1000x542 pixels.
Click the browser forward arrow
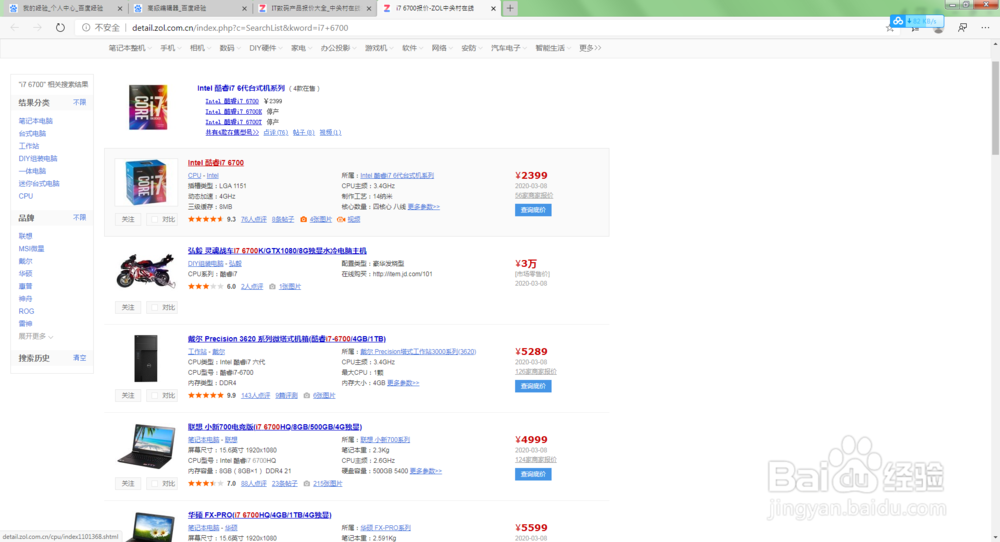tap(37, 27)
